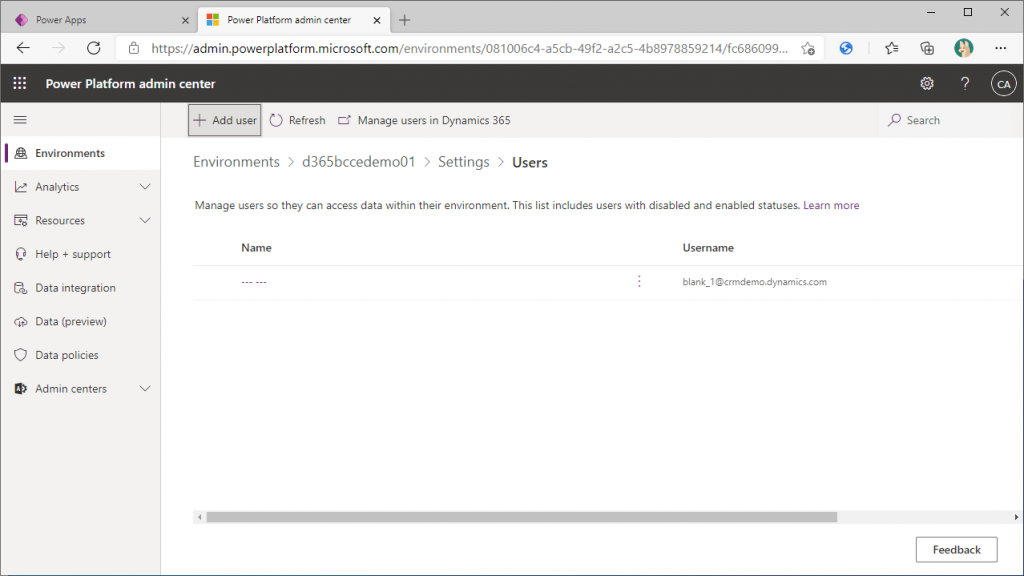Click the Help + support headset icon
Image resolution: width=1024 pixels, height=576 pixels.
(21, 254)
